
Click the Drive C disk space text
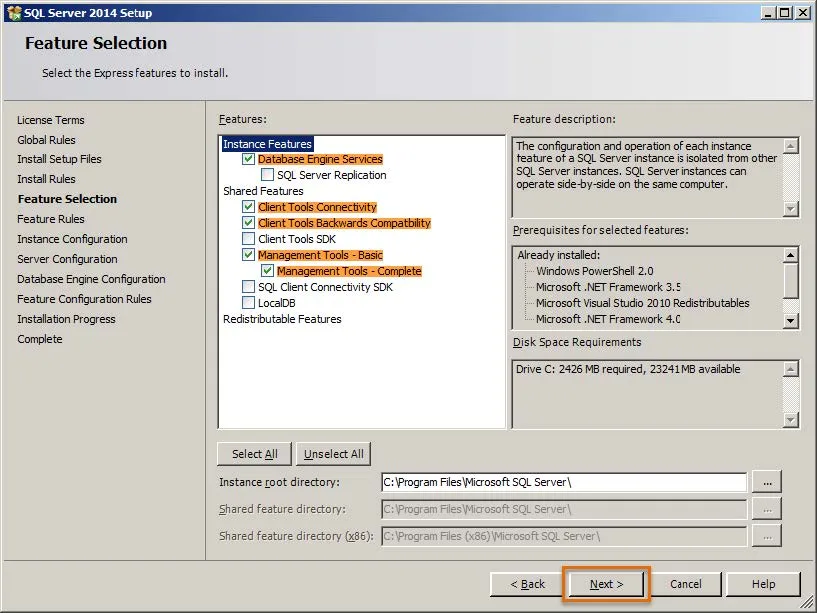[628, 369]
